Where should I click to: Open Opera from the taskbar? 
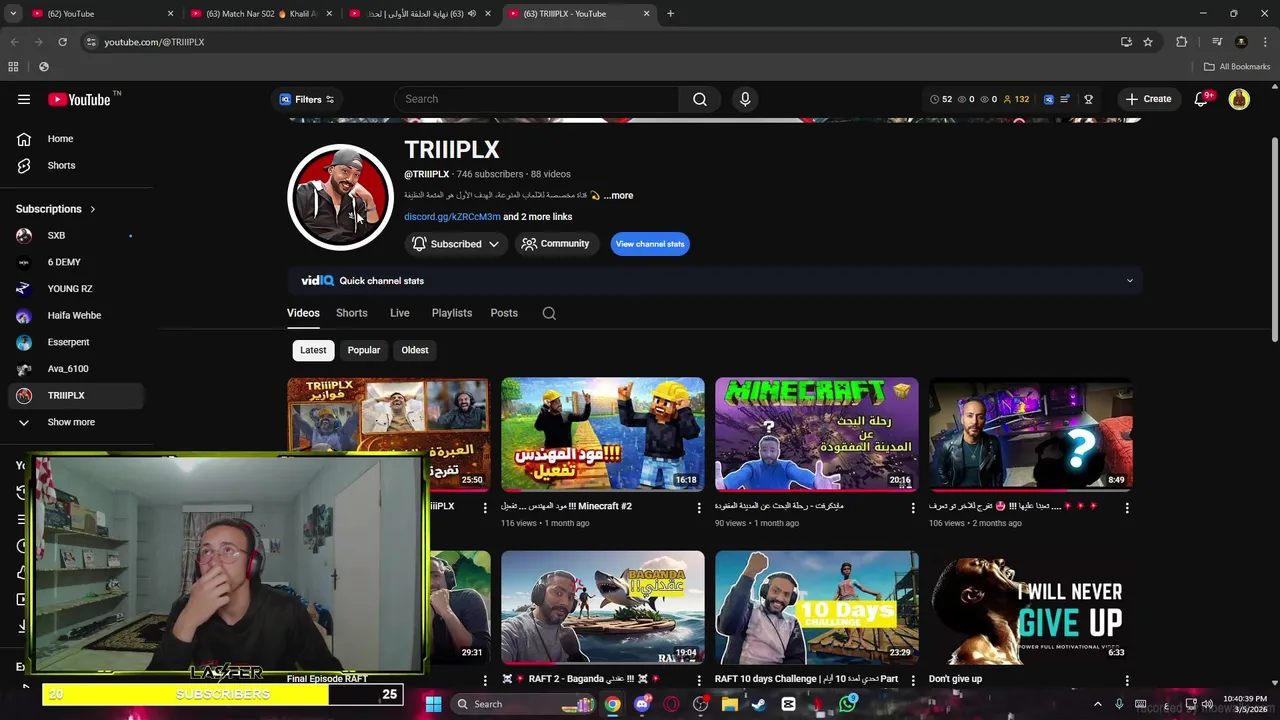671,704
